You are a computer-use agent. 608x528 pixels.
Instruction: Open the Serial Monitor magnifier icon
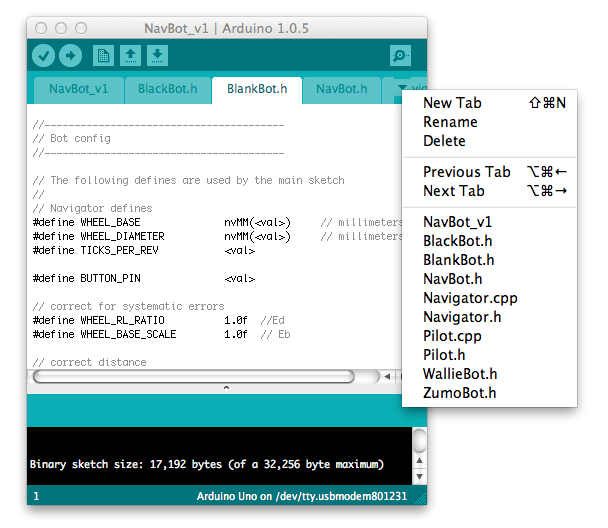click(400, 56)
